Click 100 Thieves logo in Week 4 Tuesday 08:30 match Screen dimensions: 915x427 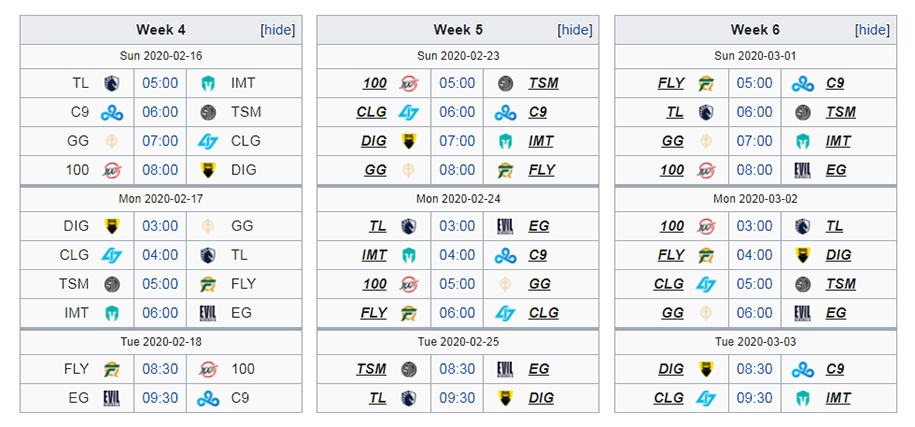coord(208,369)
